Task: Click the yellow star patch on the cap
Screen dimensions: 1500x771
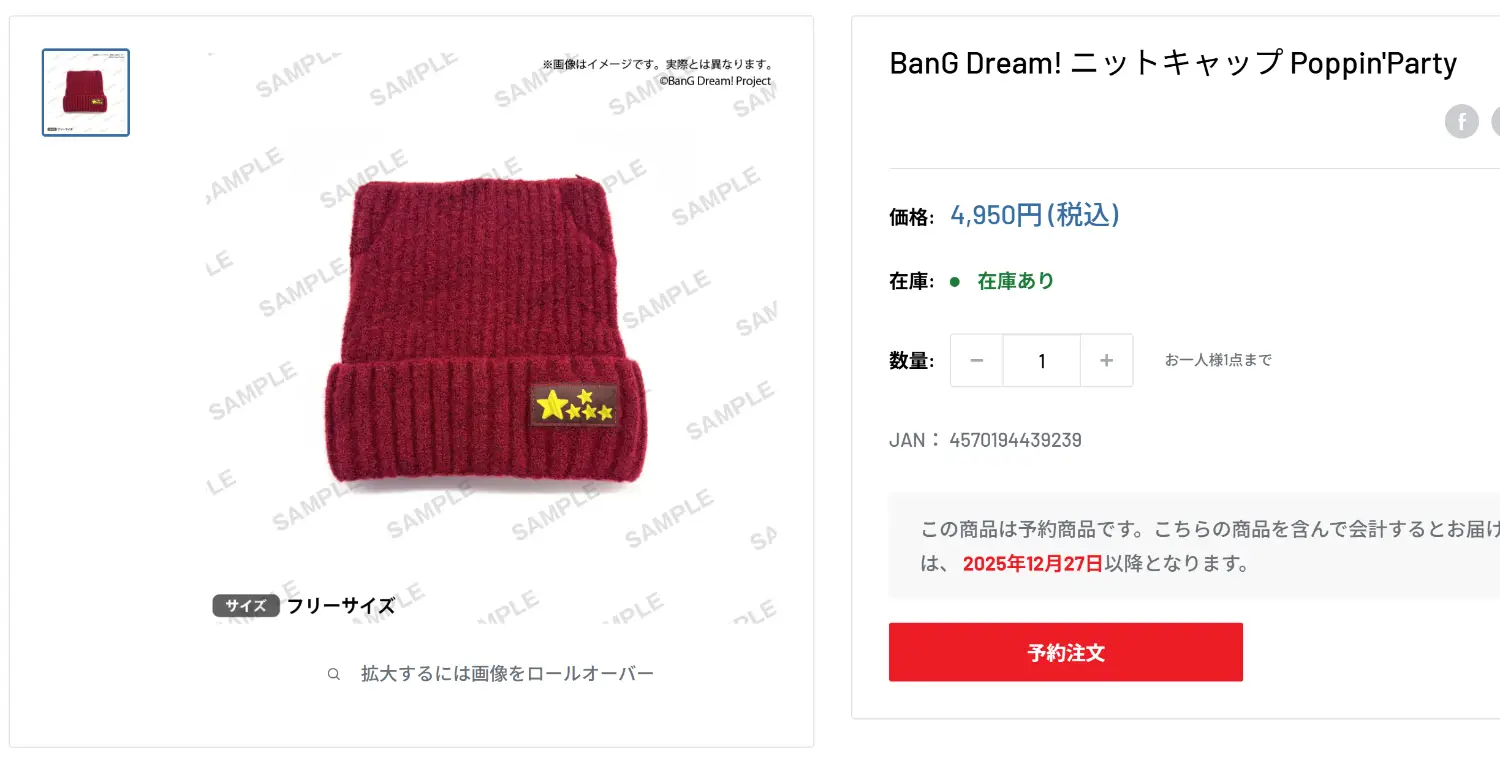Action: (574, 405)
